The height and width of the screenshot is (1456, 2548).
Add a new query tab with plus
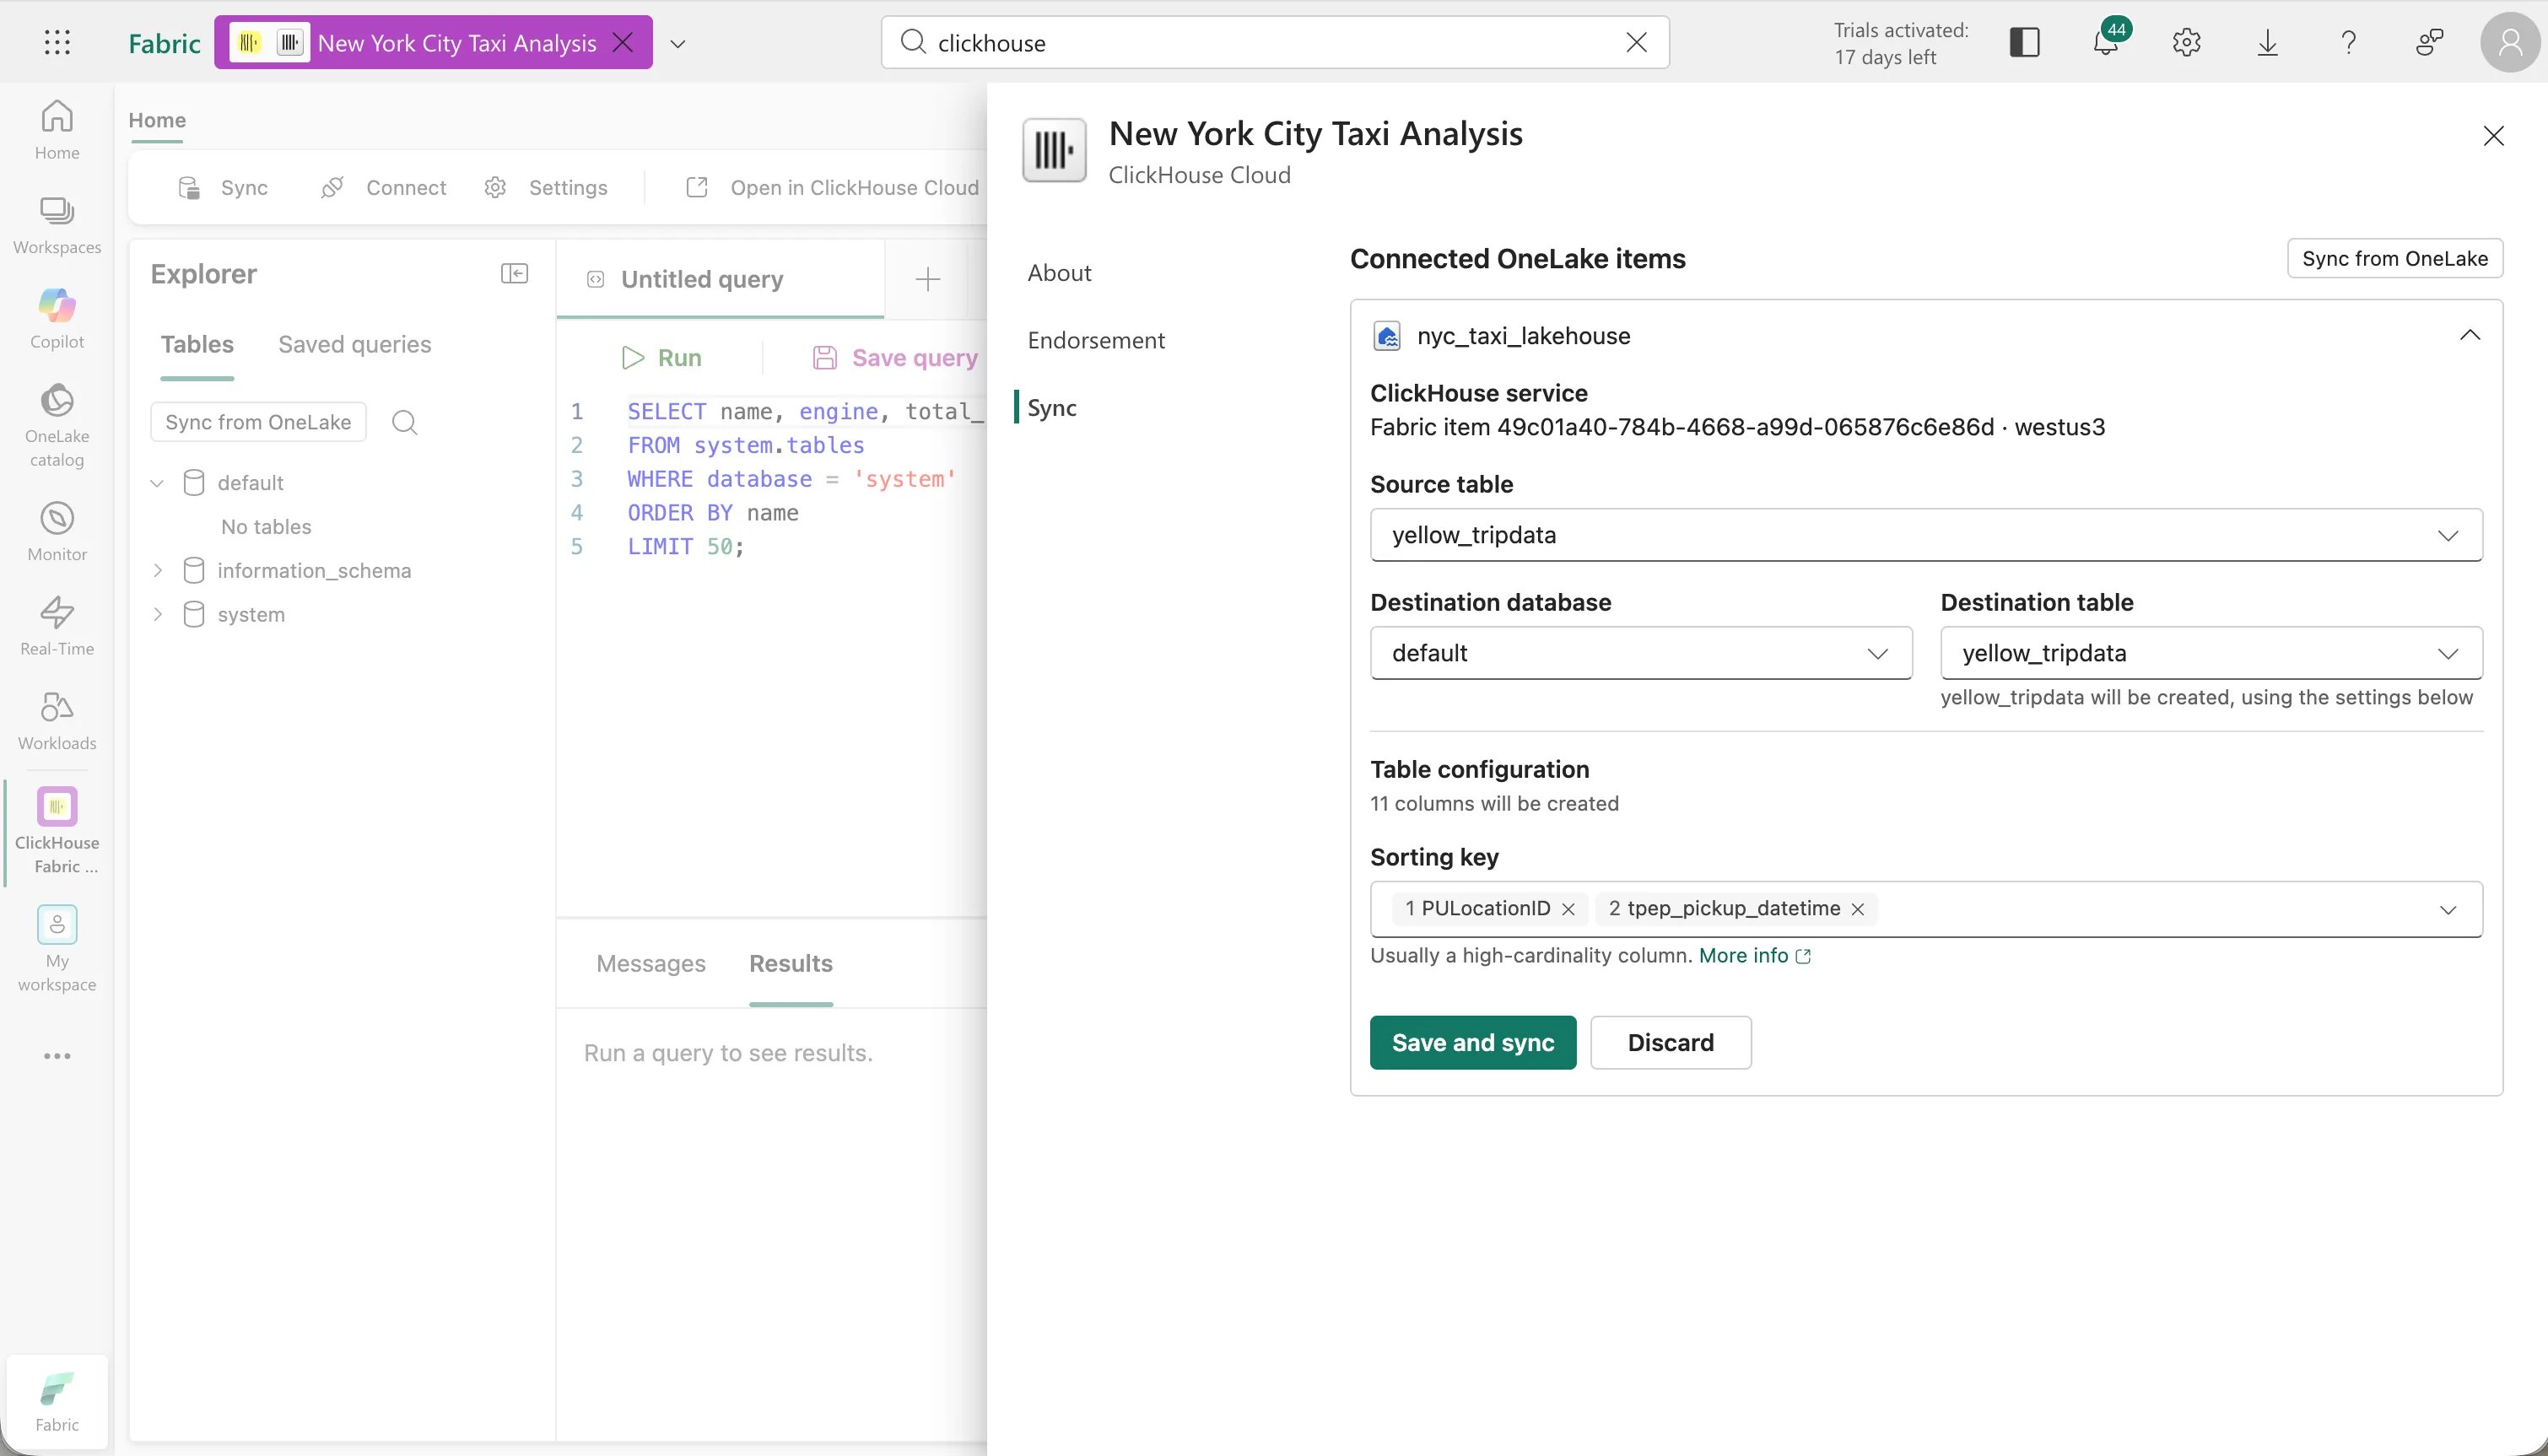click(928, 280)
